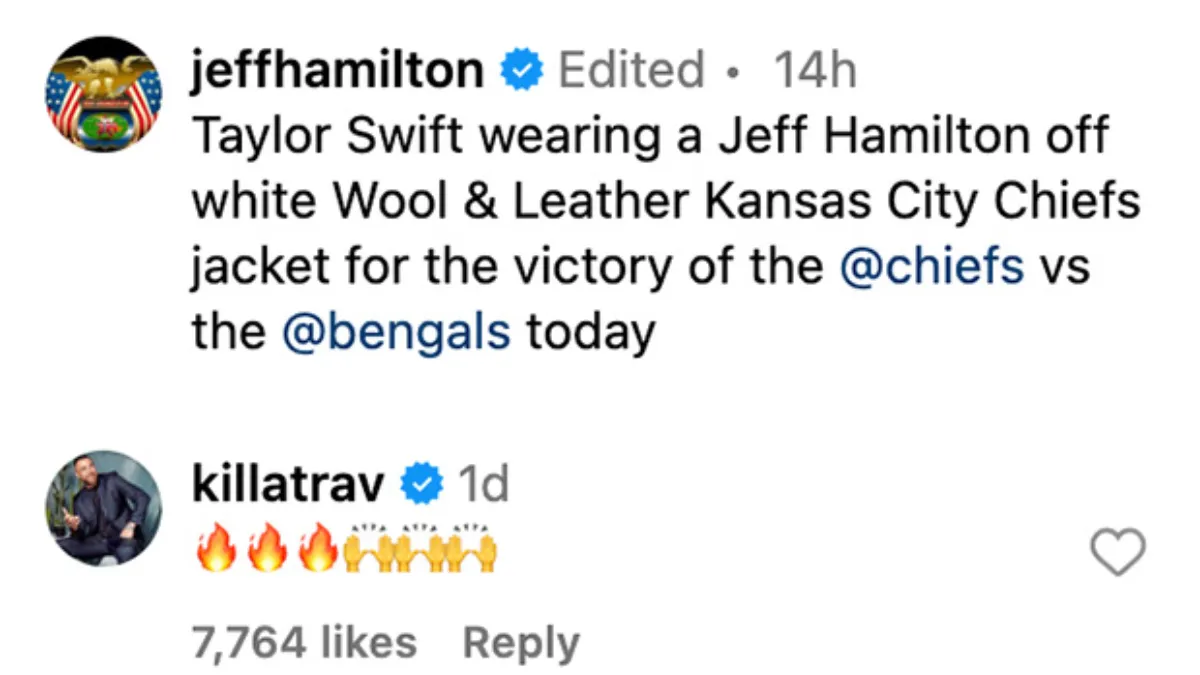Reply to killatrav's comment
The height and width of the screenshot is (675, 1200).
(520, 643)
